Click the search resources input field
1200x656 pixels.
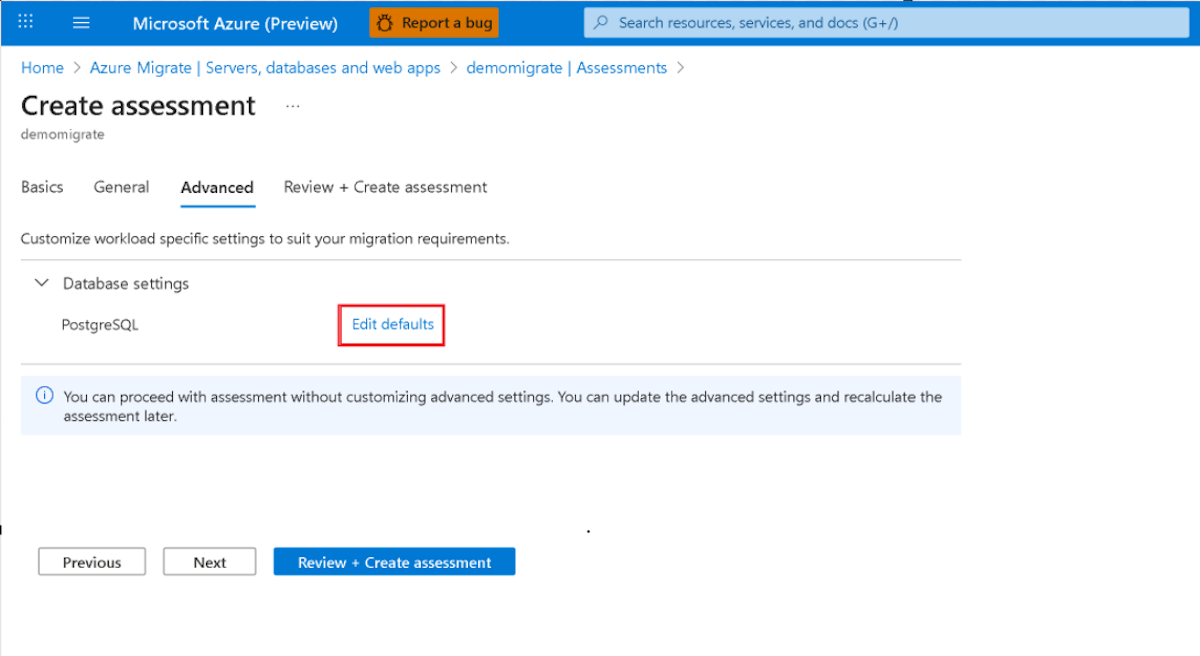click(x=887, y=22)
